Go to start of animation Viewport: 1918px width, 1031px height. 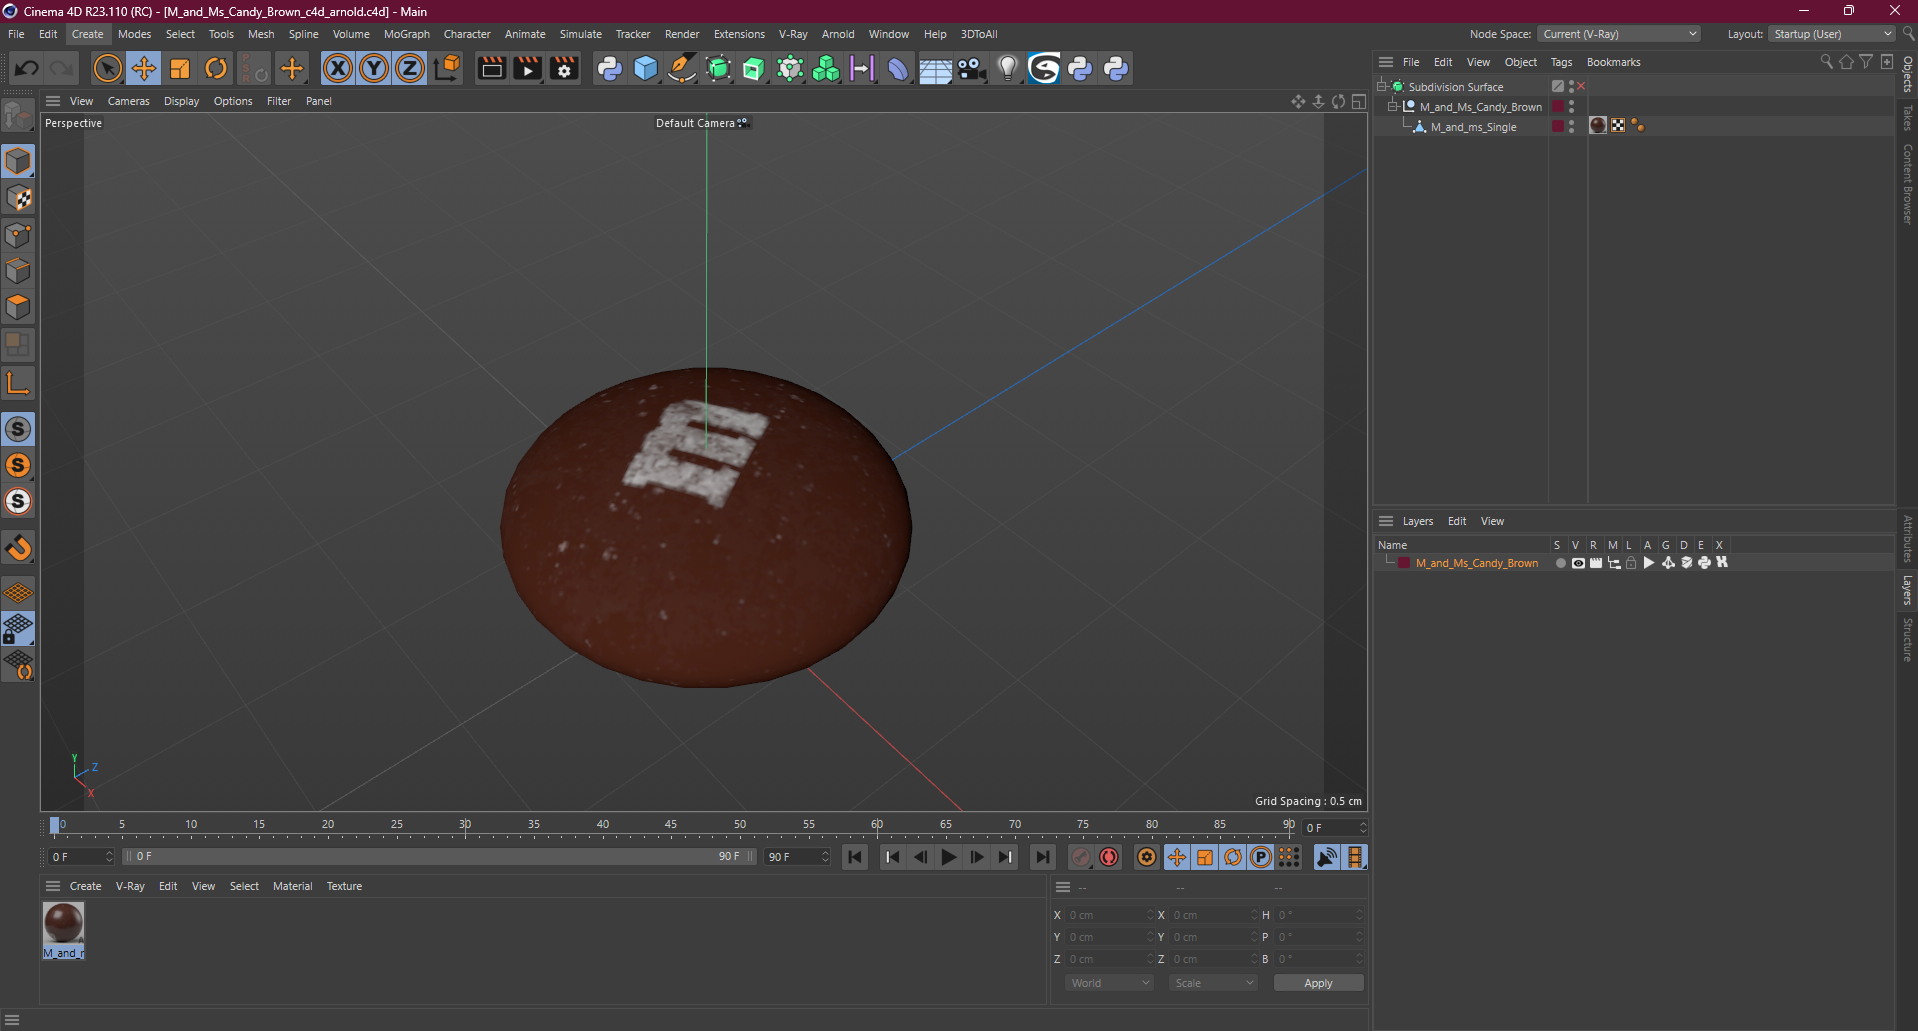[855, 857]
